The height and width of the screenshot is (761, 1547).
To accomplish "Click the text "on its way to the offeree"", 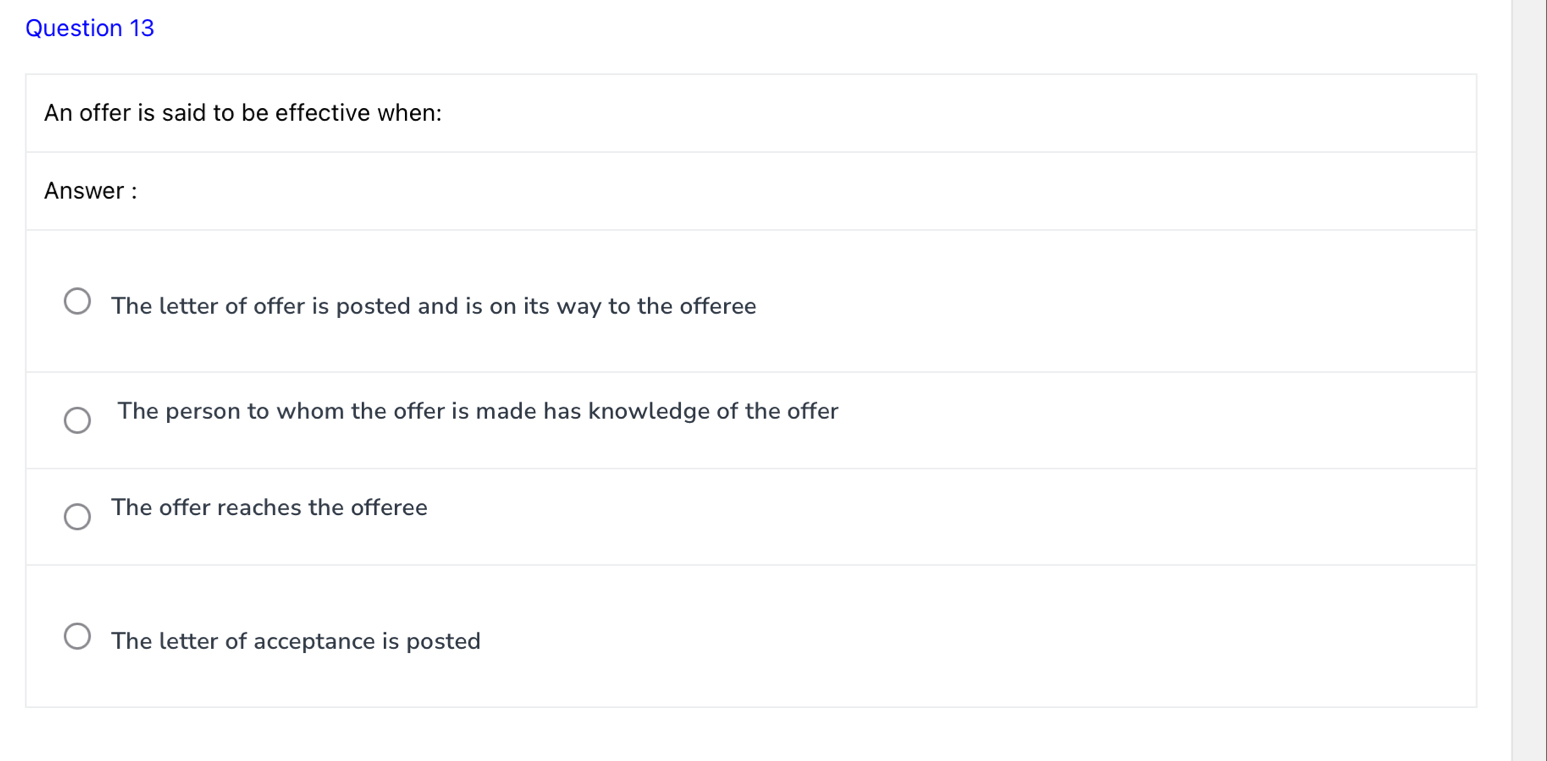I will pos(620,306).
